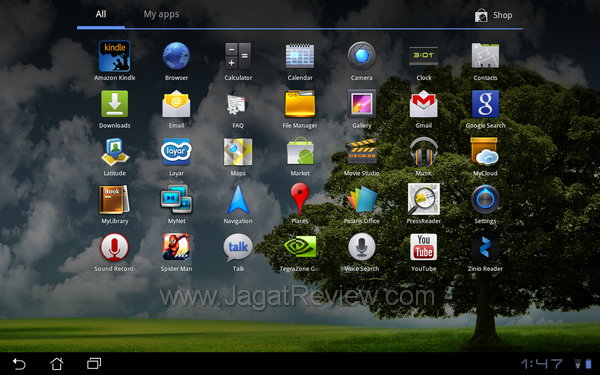Open the Gallery app
The height and width of the screenshot is (375, 600).
click(x=362, y=104)
